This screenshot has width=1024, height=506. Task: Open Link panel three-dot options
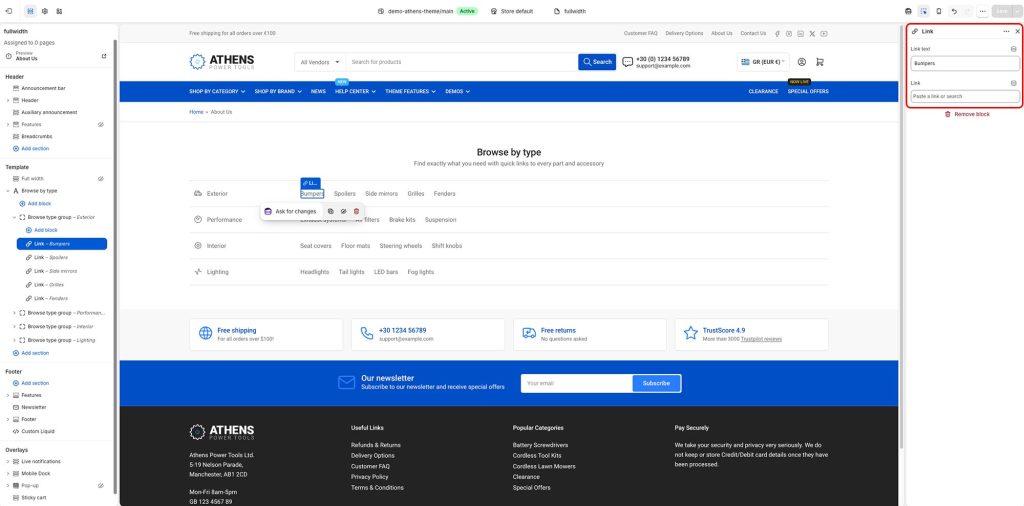tap(1006, 31)
